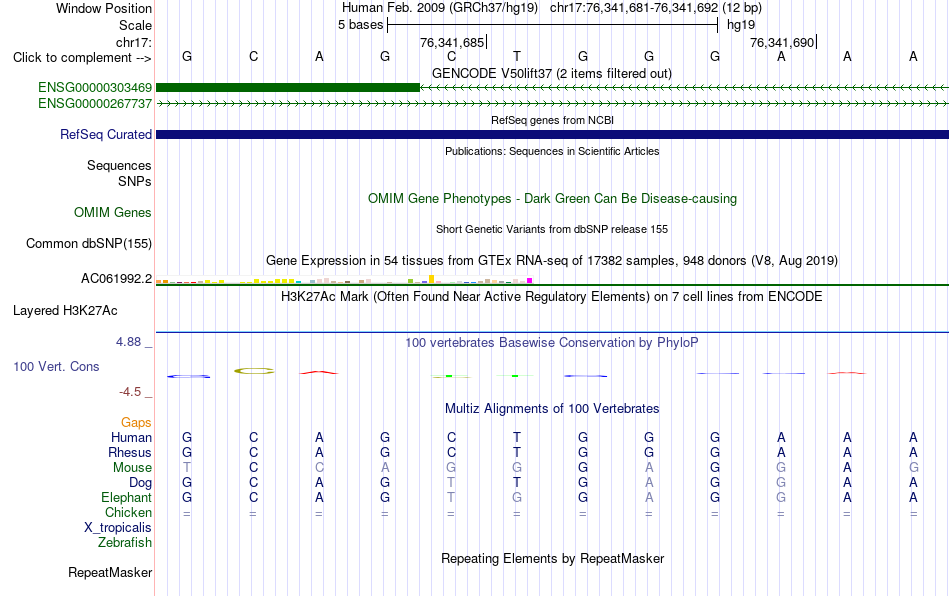Click the GENCODE V50lift37 track title
Image resolution: width=950 pixels, height=596 pixels.
pyautogui.click(x=552, y=73)
